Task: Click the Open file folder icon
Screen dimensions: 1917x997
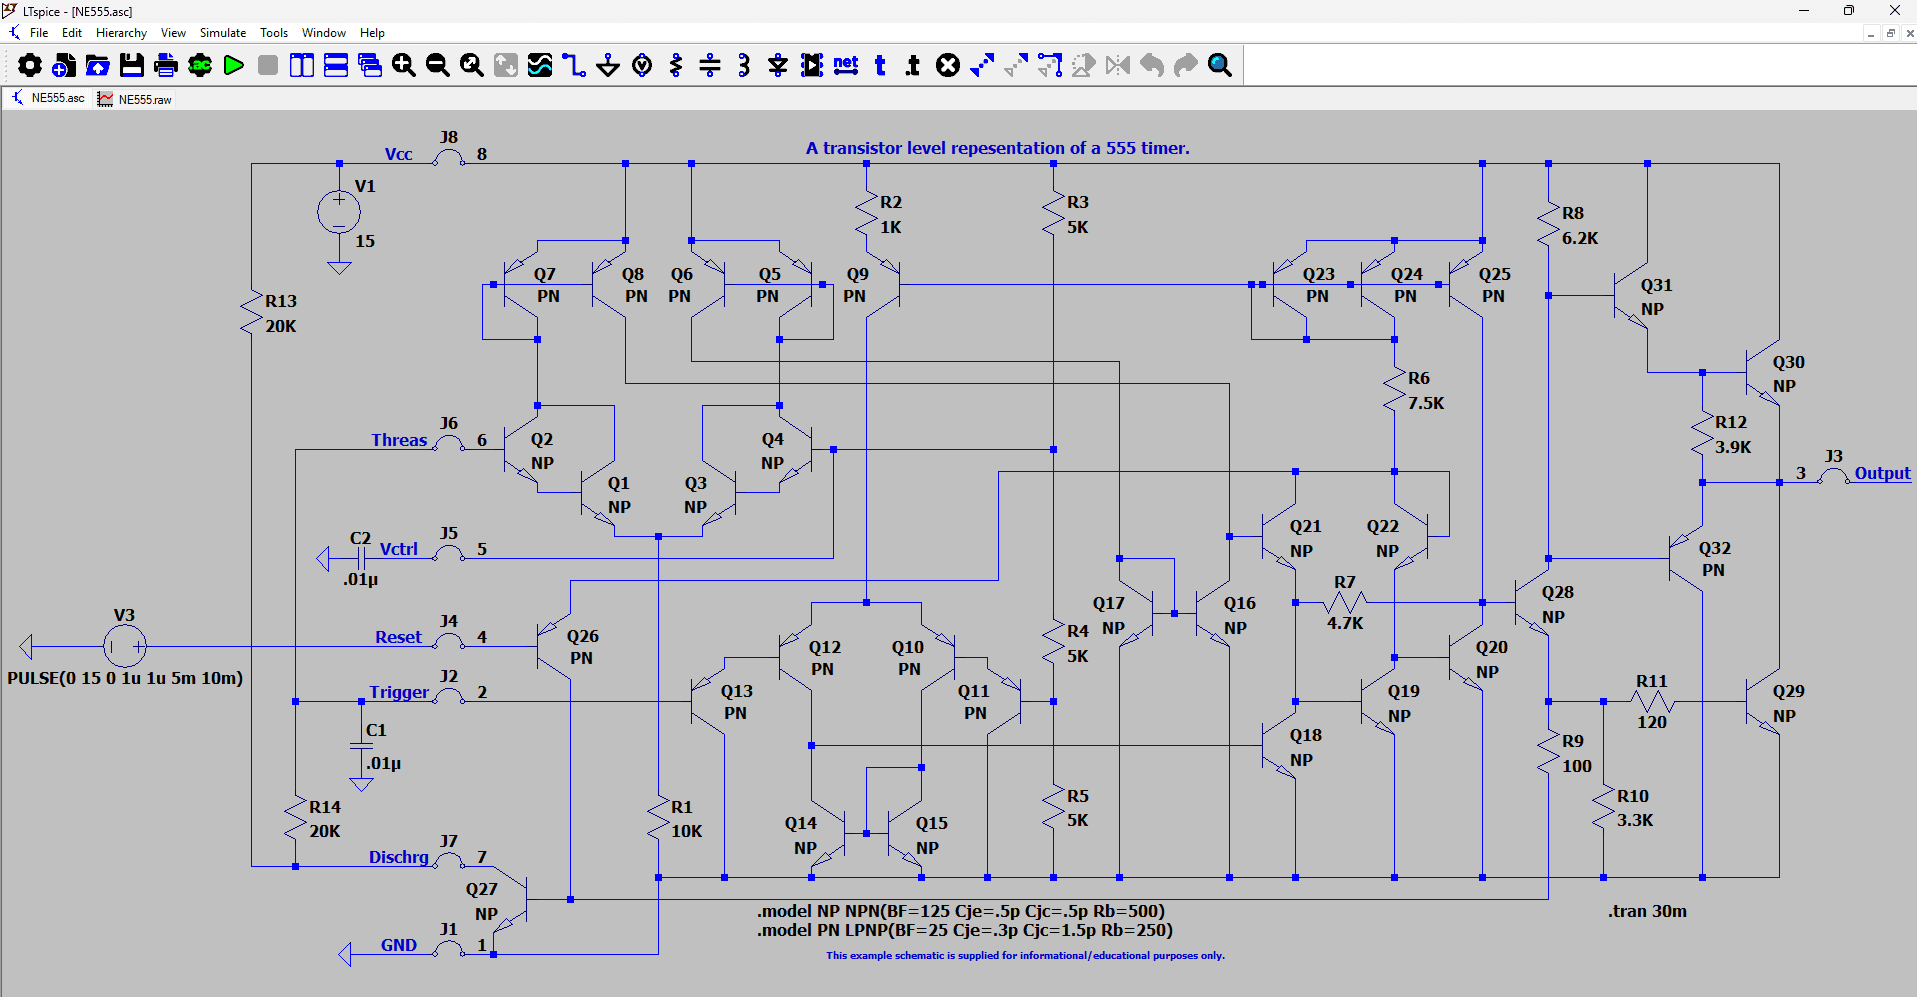Action: click(x=98, y=66)
